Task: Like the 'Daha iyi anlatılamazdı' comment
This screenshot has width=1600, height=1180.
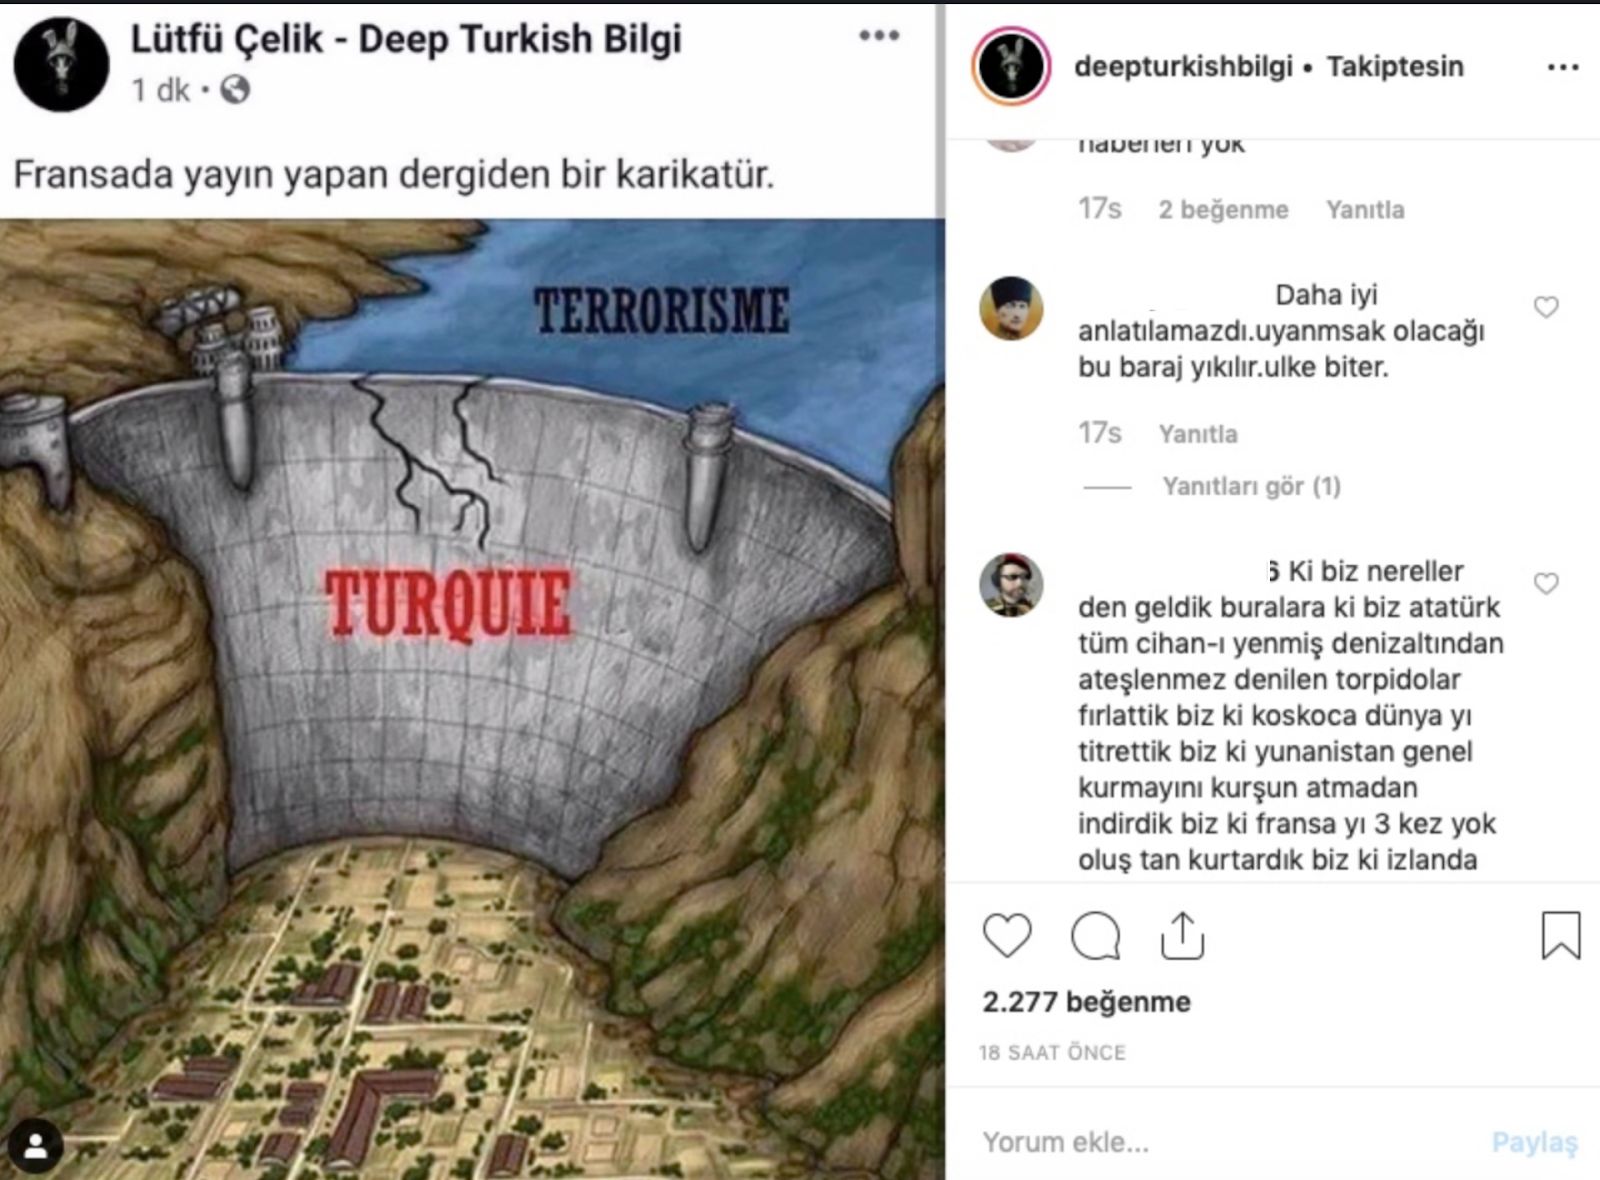Action: tap(1546, 307)
